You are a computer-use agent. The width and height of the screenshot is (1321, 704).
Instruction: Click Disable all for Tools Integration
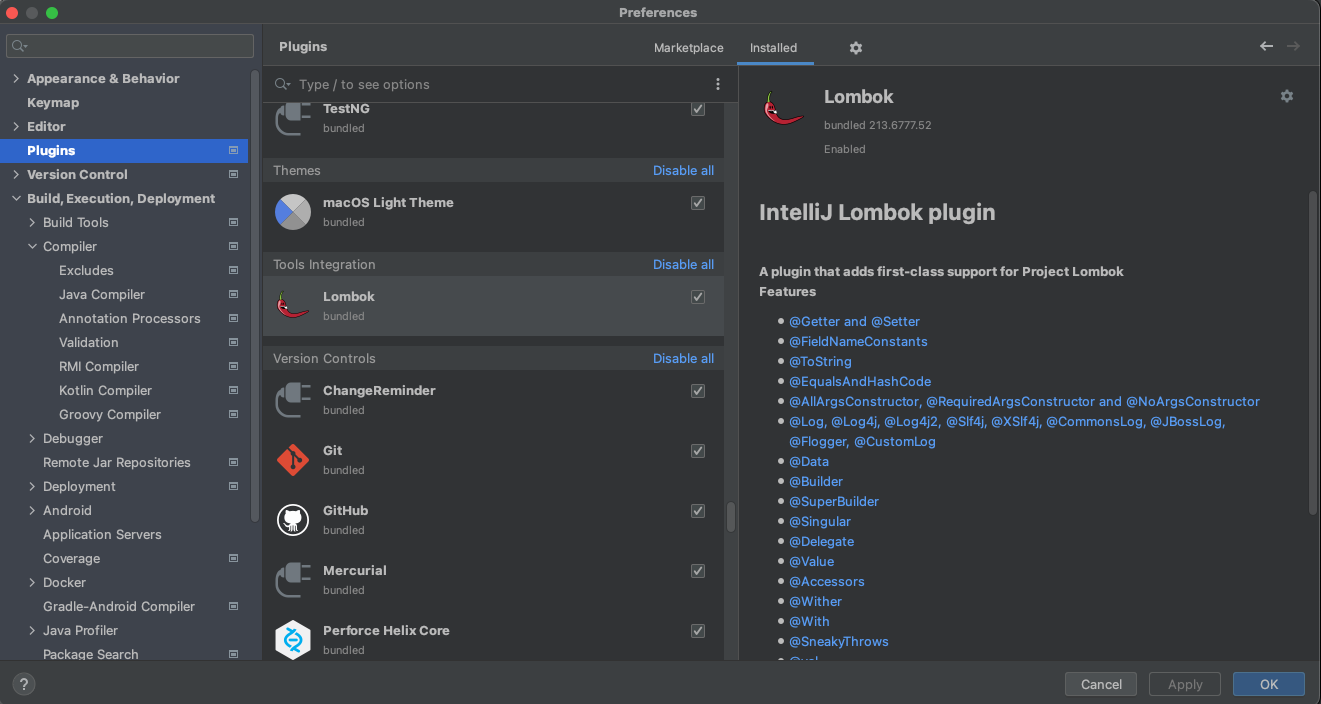tap(683, 264)
